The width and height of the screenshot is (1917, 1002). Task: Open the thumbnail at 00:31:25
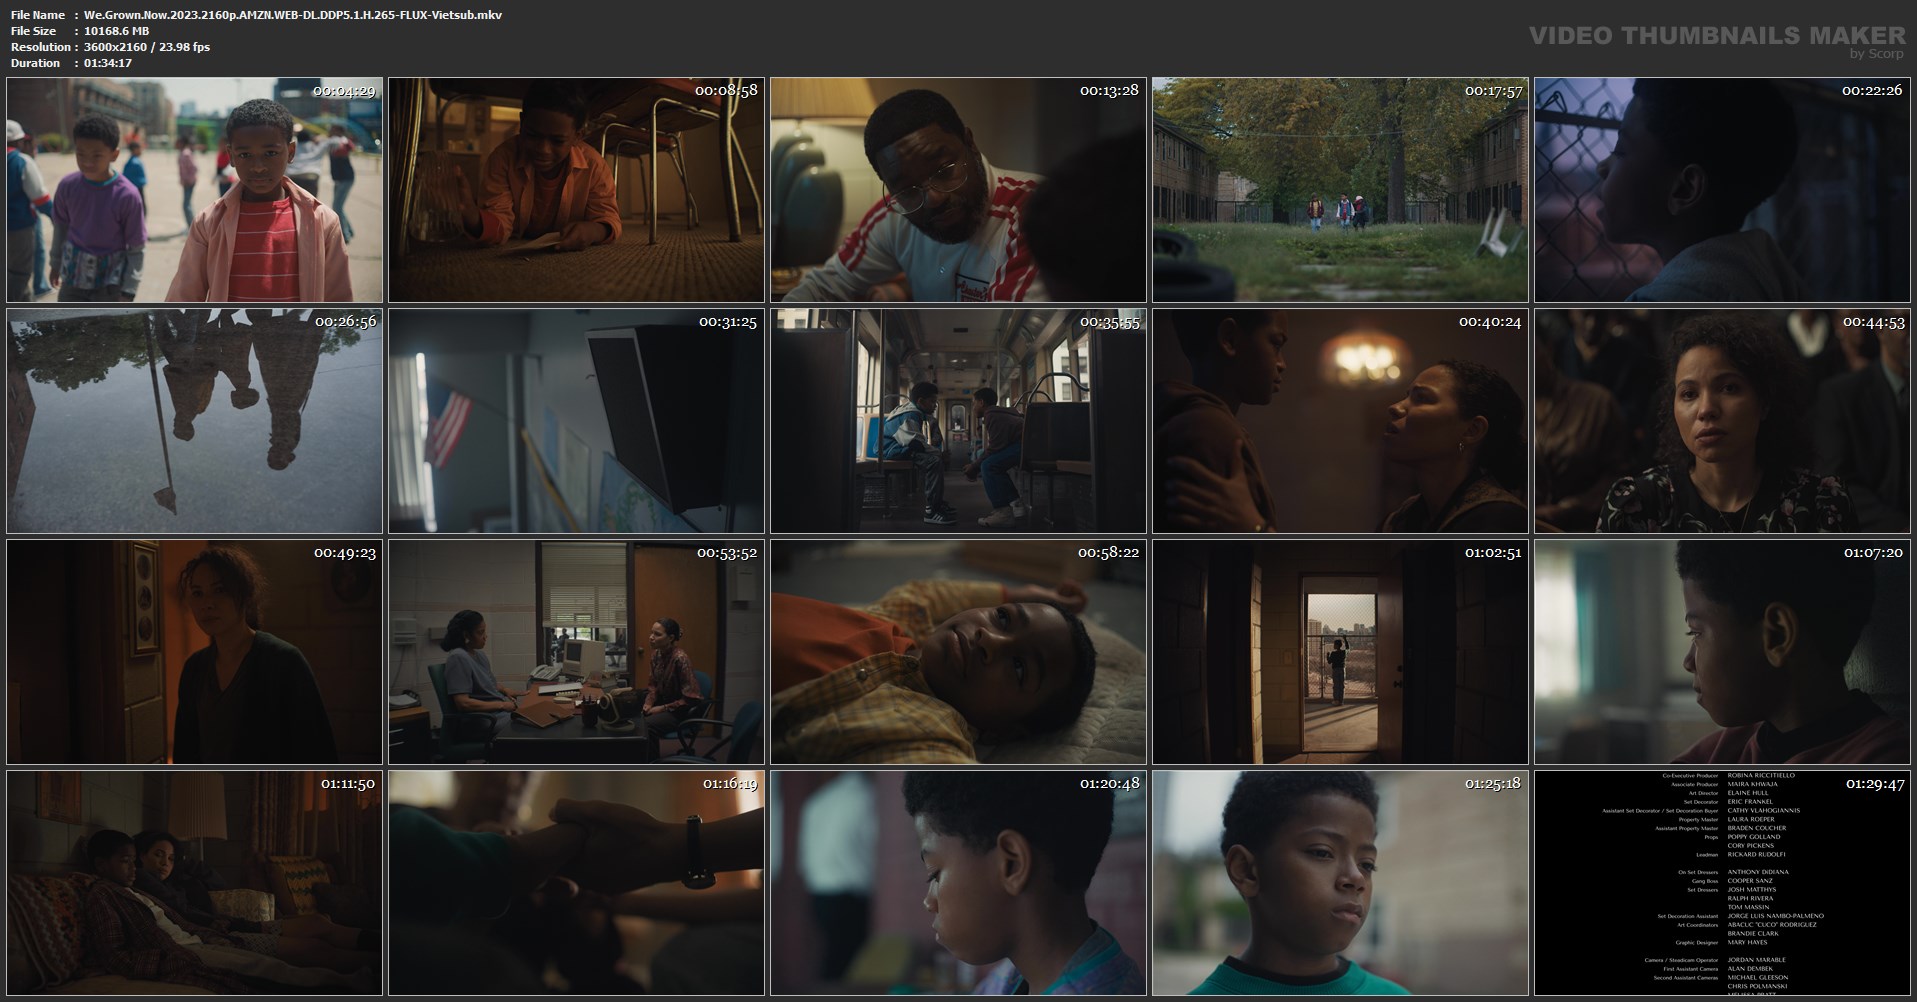click(x=577, y=421)
